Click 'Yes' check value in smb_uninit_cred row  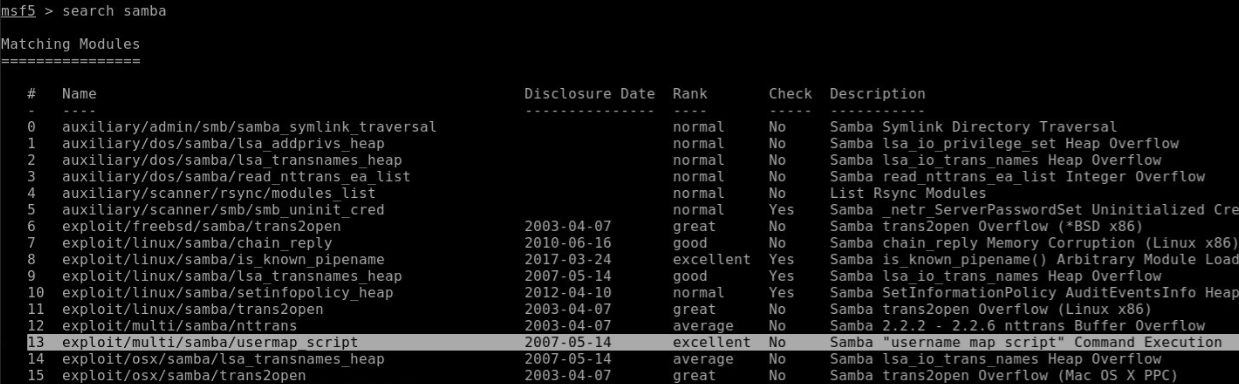click(x=781, y=209)
